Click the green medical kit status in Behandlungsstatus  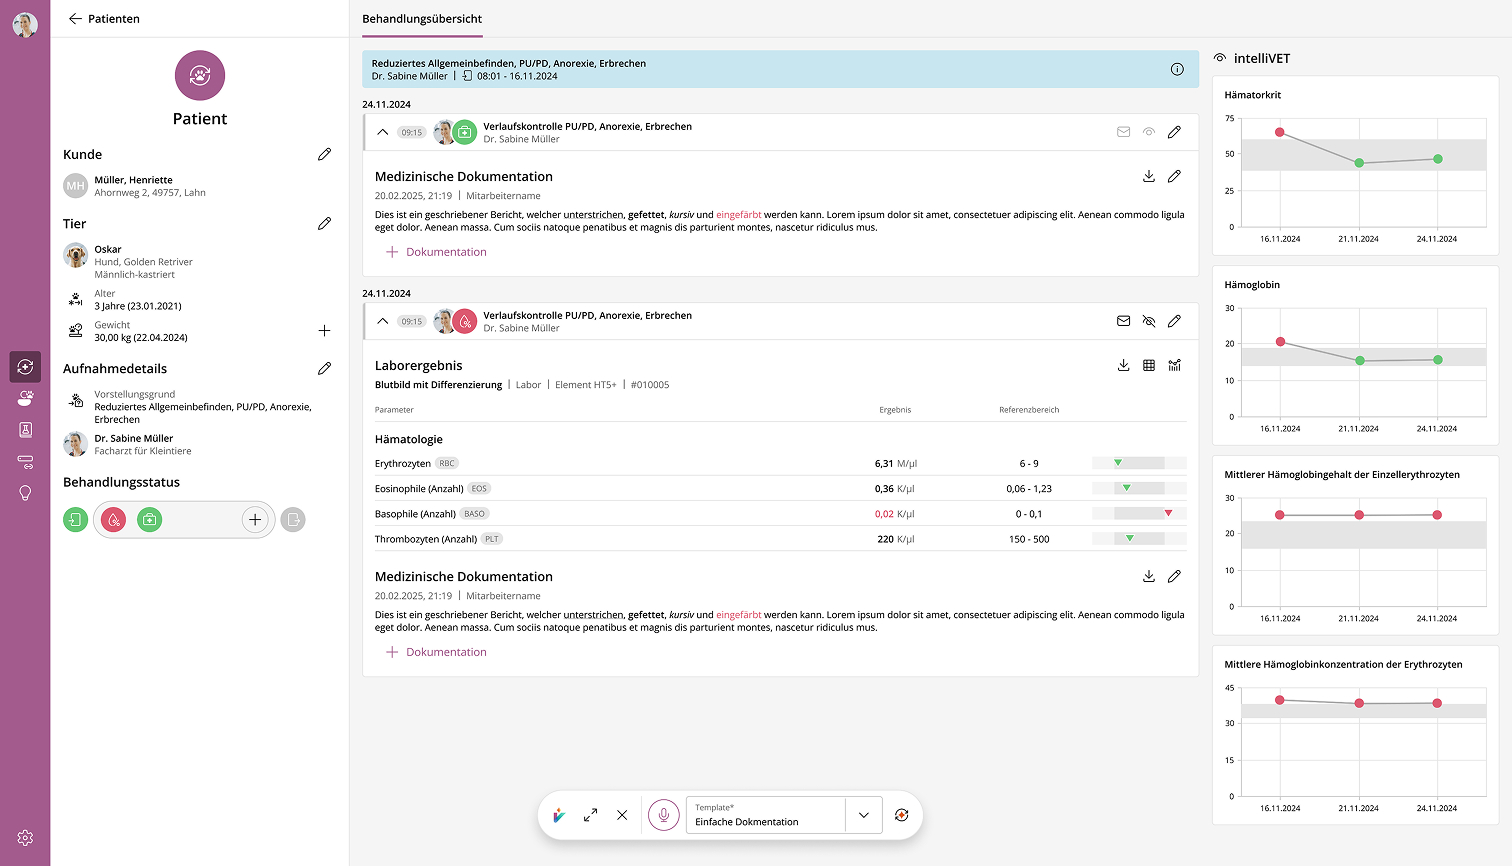149,520
